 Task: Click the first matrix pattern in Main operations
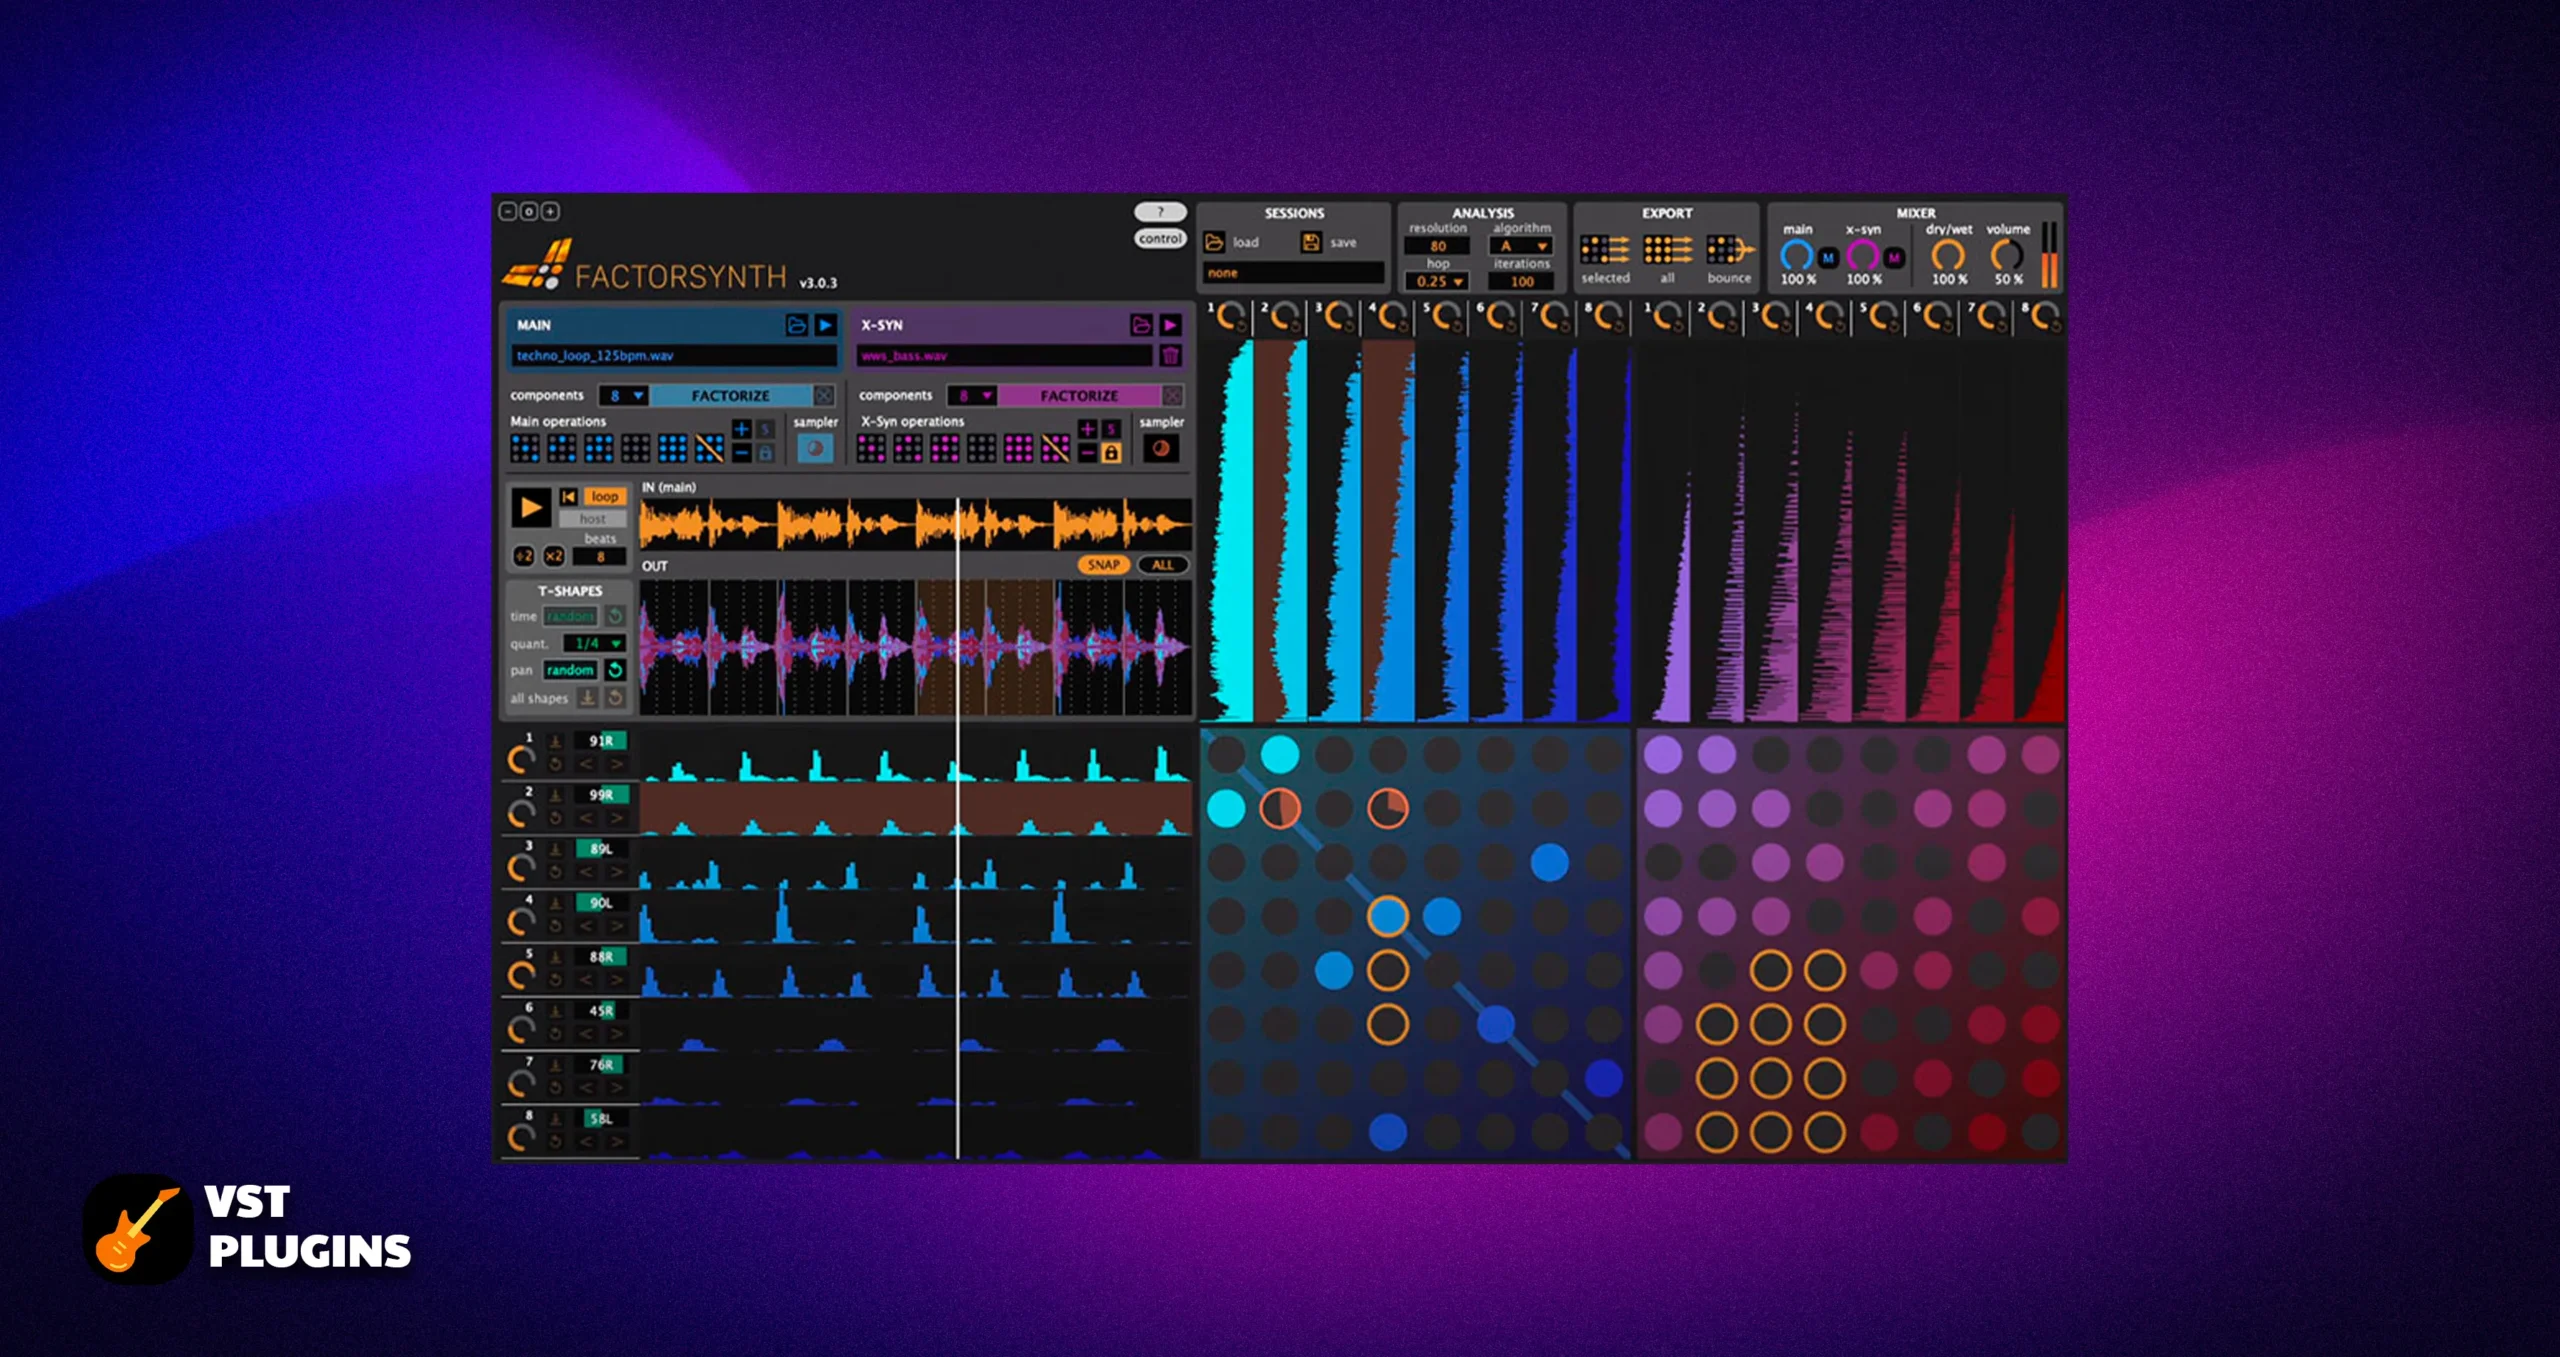(x=525, y=448)
